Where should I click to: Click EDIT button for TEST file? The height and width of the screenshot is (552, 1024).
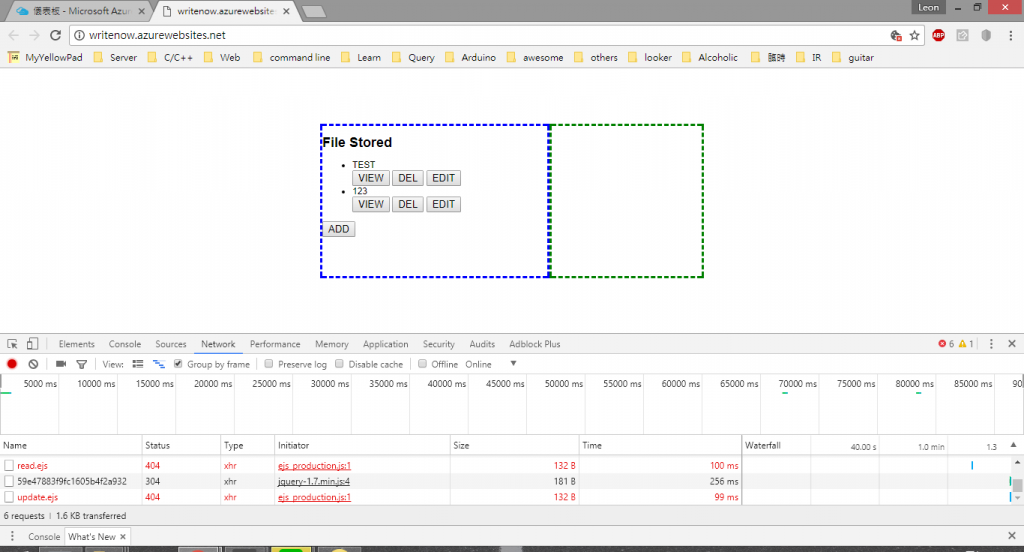pyautogui.click(x=443, y=178)
